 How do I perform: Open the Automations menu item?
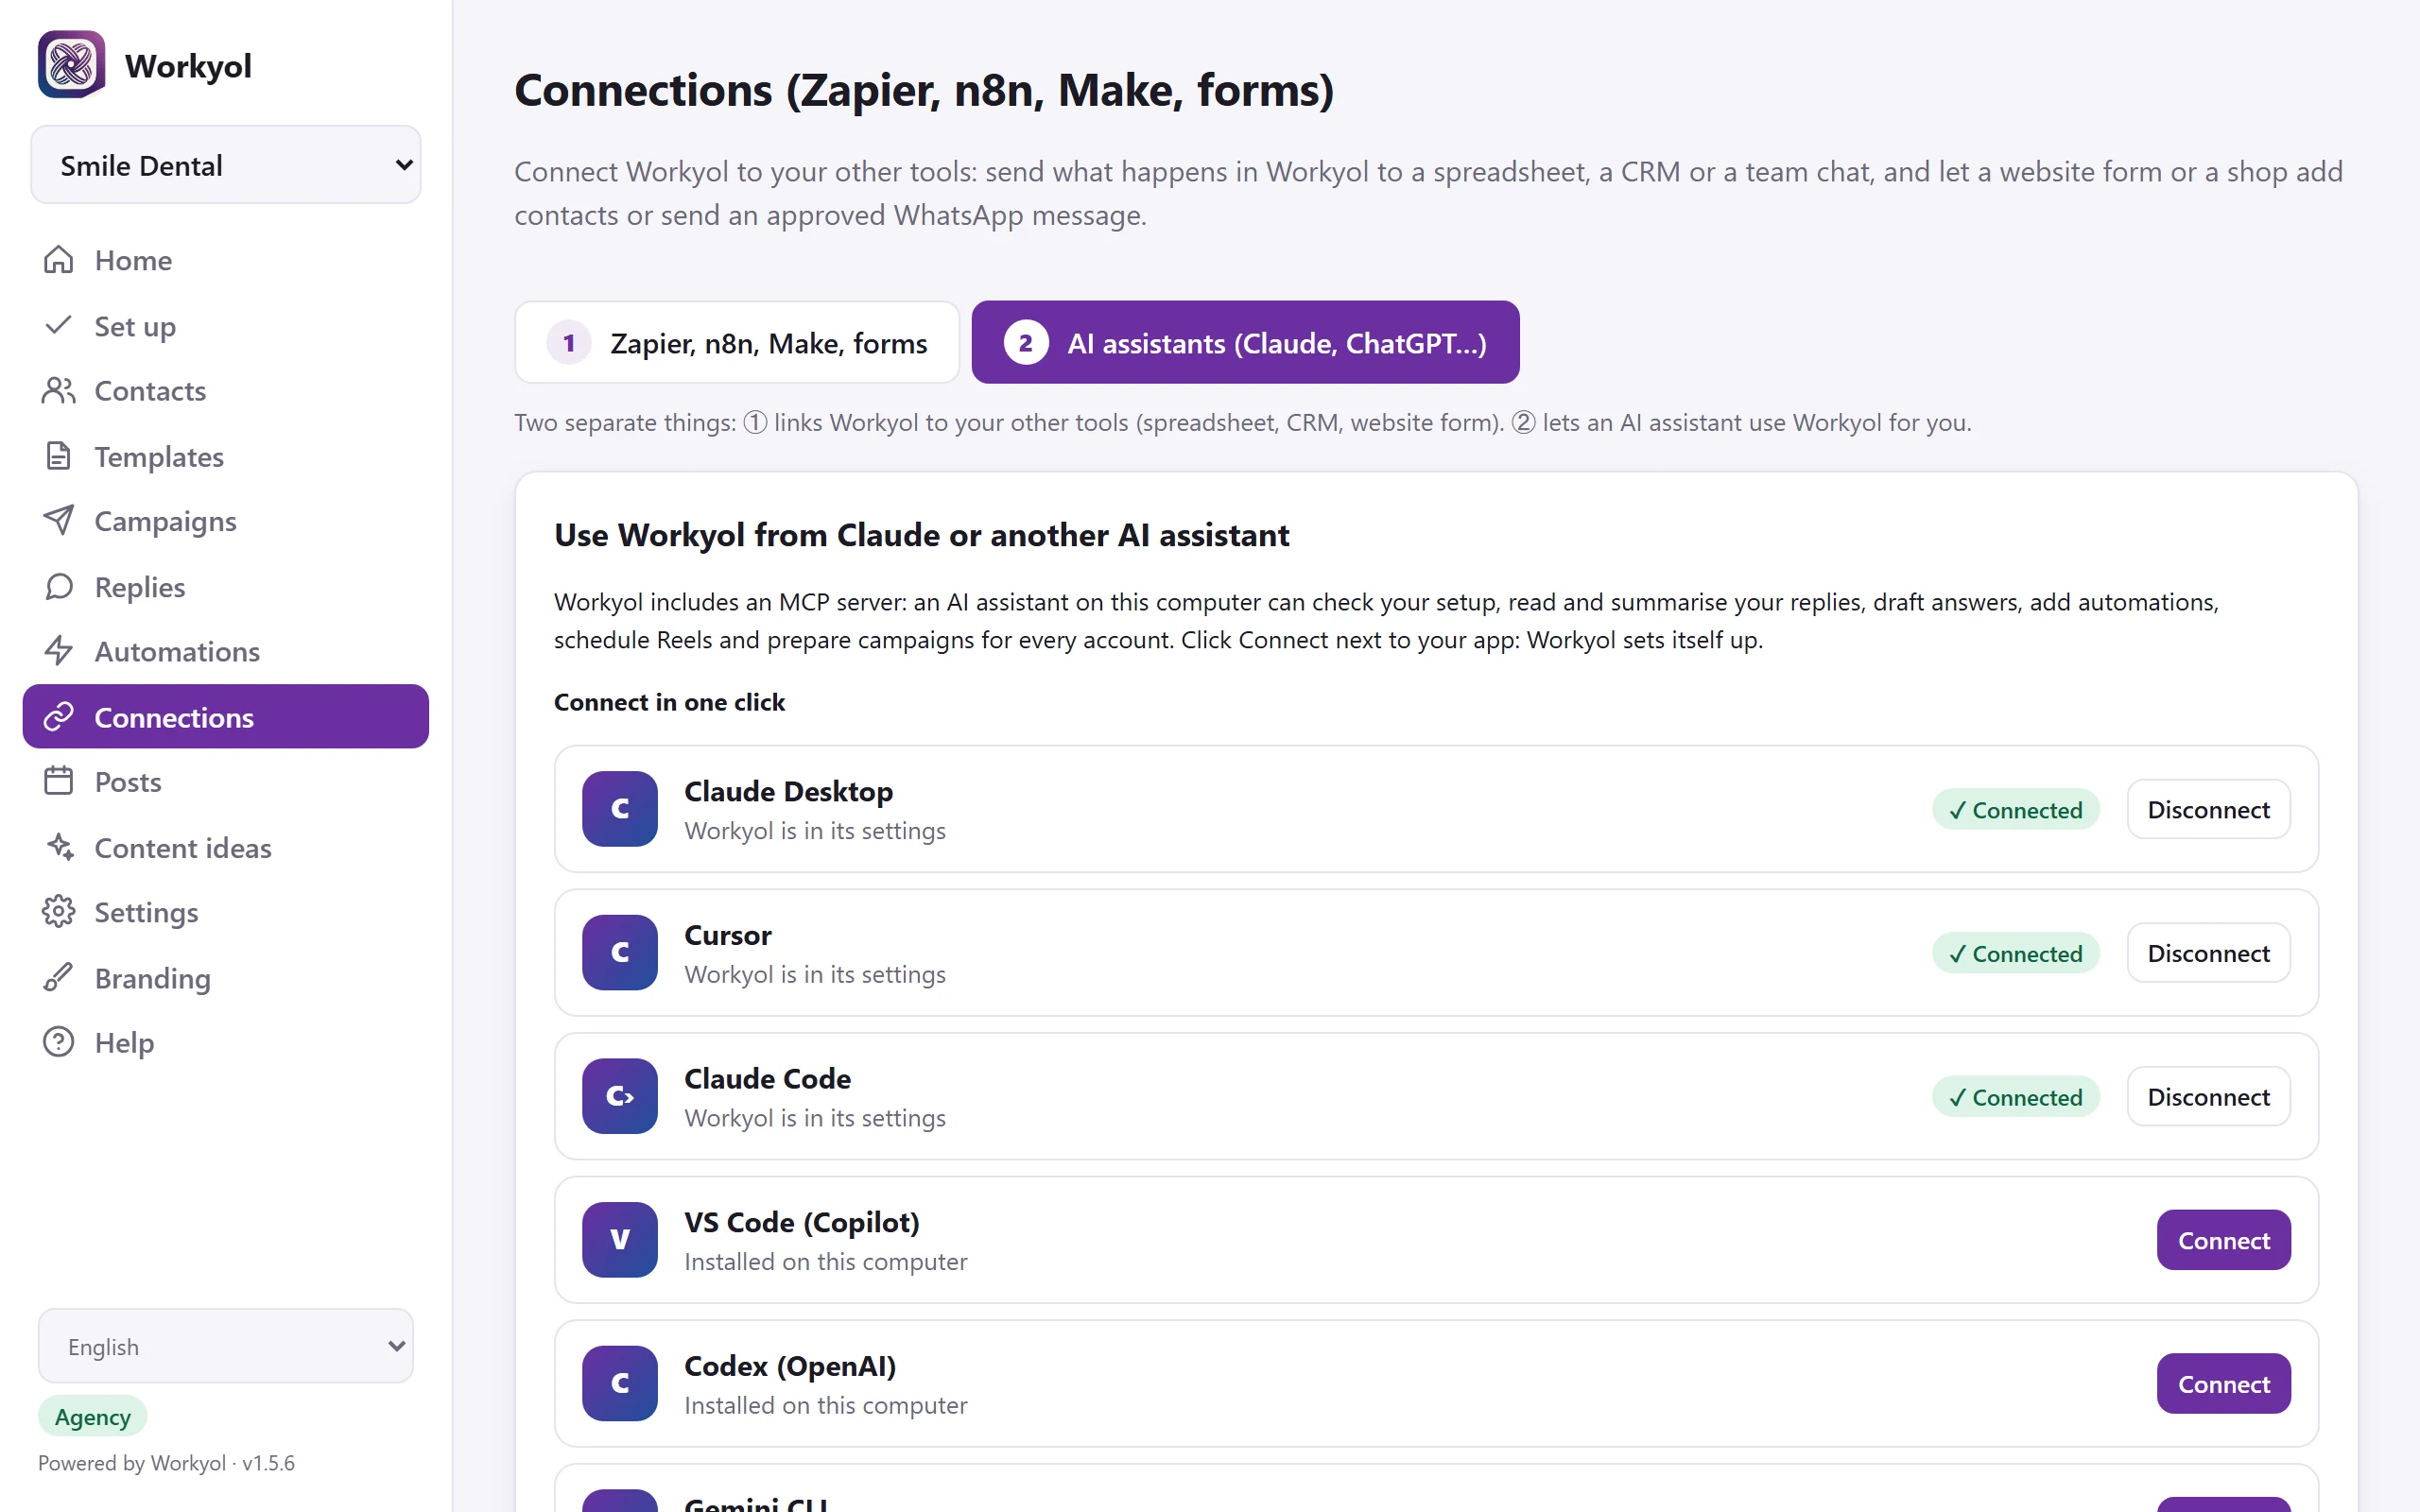click(x=226, y=651)
